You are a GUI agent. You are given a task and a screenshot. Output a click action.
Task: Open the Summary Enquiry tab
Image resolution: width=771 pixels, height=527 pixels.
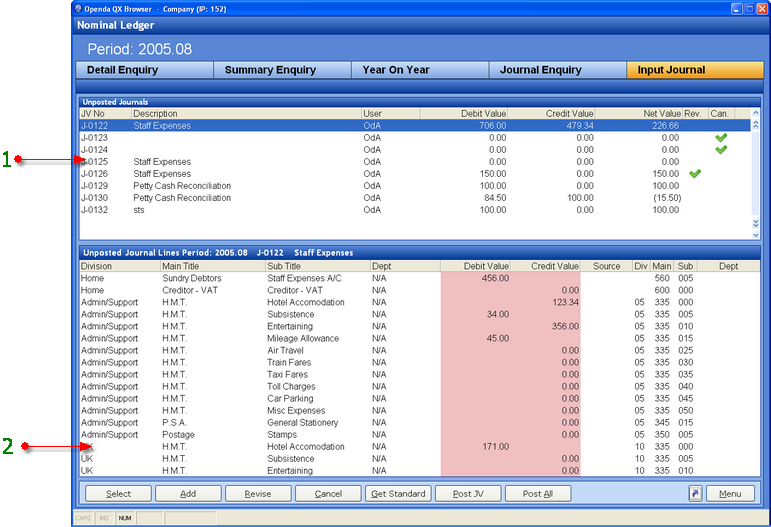282,70
